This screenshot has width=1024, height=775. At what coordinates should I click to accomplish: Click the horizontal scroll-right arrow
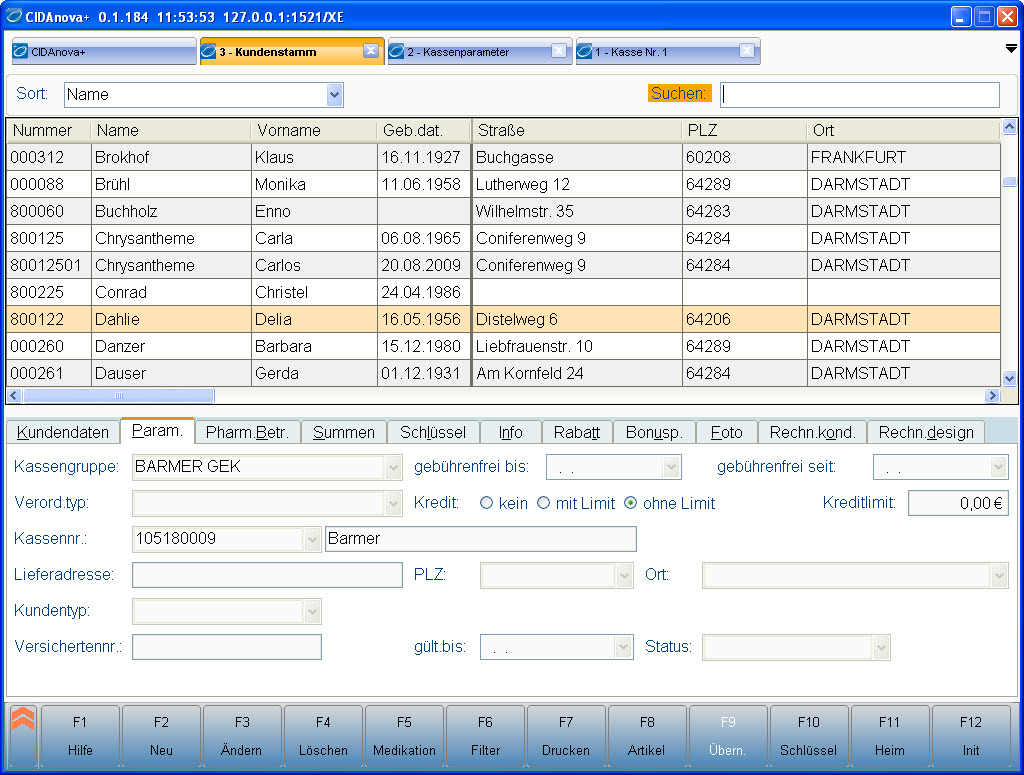(993, 395)
